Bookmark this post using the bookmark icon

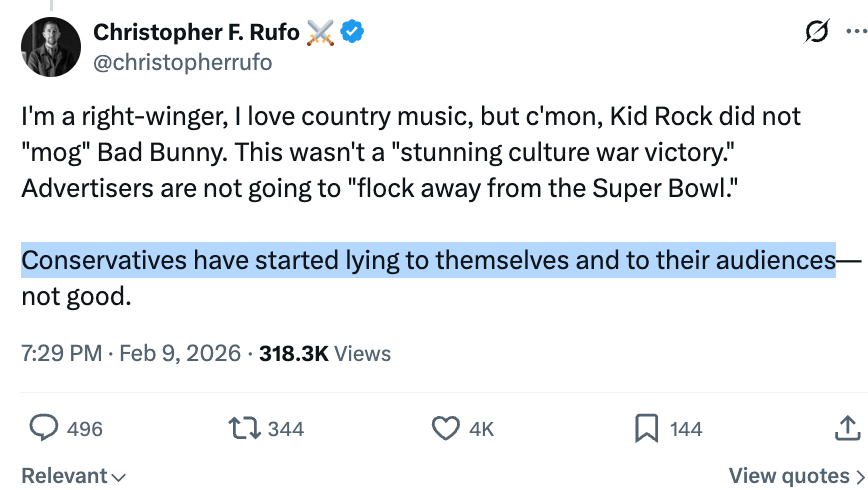(x=647, y=428)
